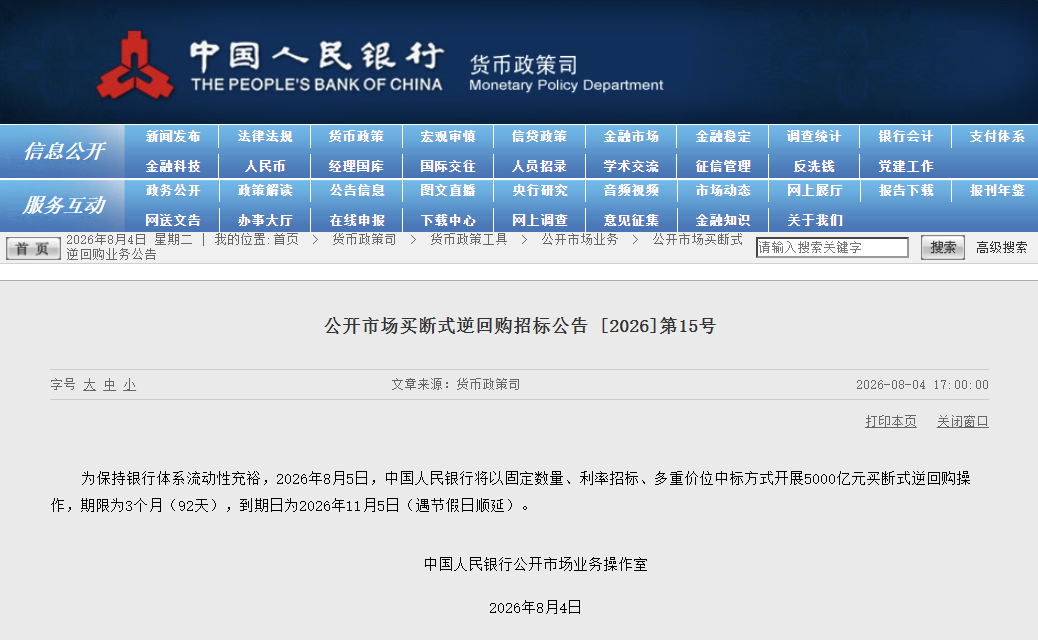Set font size to 大

click(x=89, y=385)
